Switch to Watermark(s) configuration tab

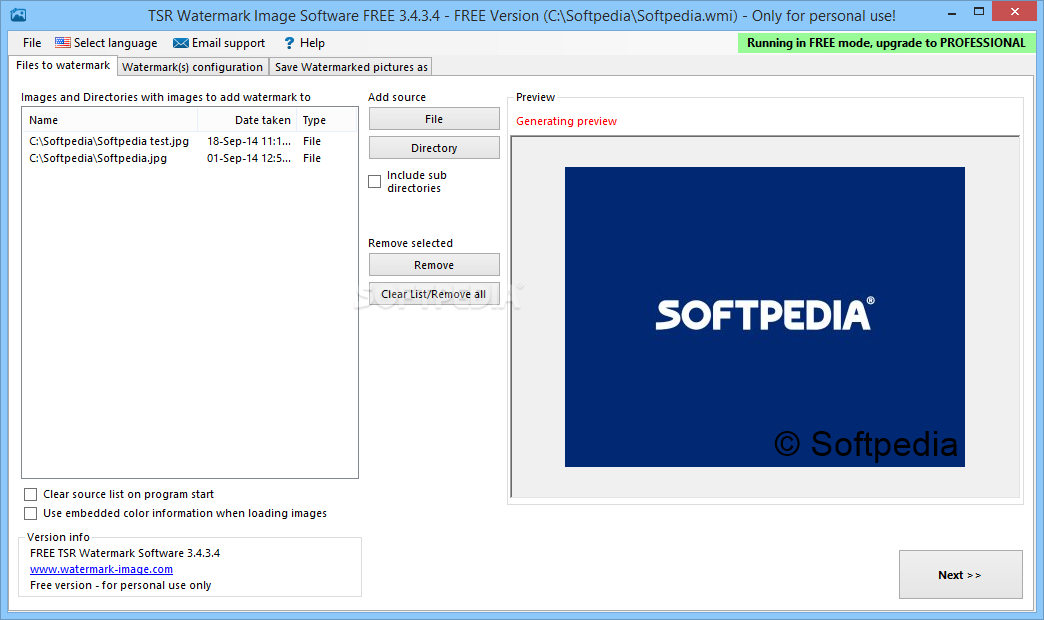coord(192,67)
